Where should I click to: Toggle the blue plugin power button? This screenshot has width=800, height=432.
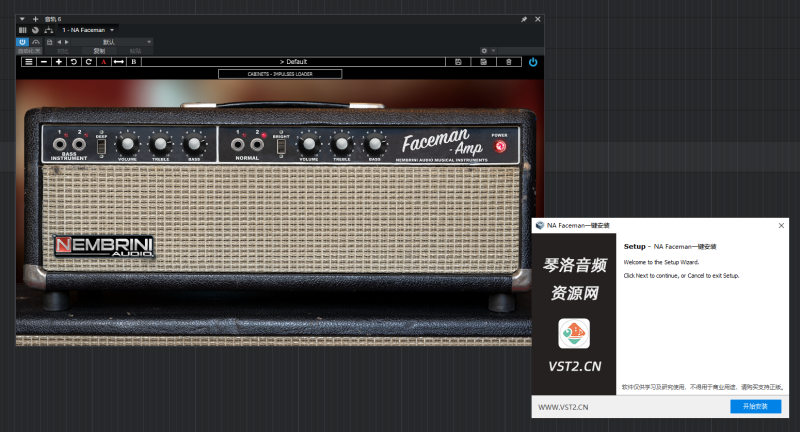(533, 62)
